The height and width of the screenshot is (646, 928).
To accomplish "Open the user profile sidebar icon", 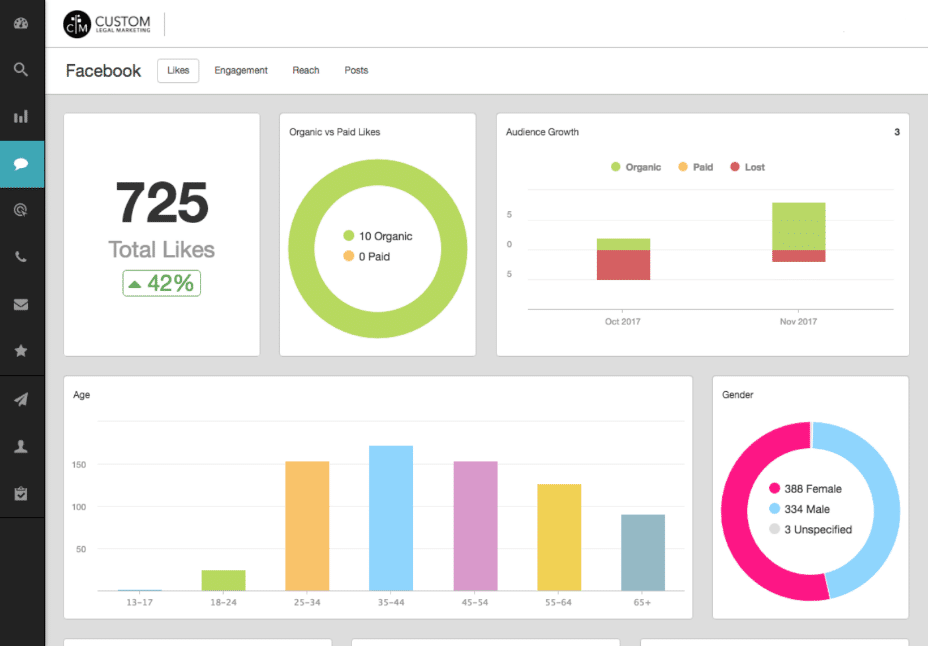I will pyautogui.click(x=21, y=446).
